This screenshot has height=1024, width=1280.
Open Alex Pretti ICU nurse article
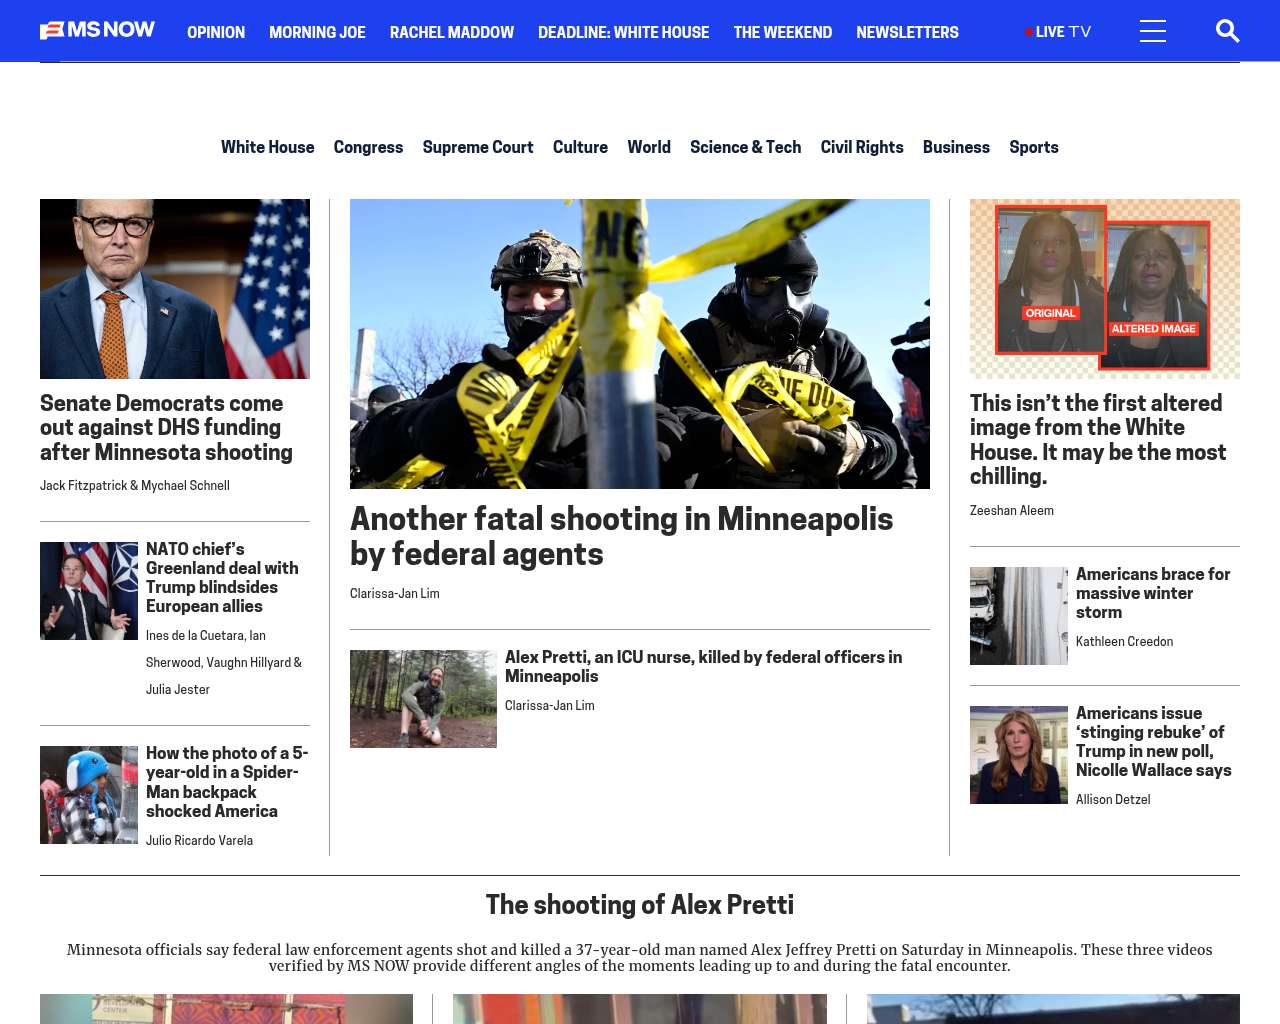(703, 666)
